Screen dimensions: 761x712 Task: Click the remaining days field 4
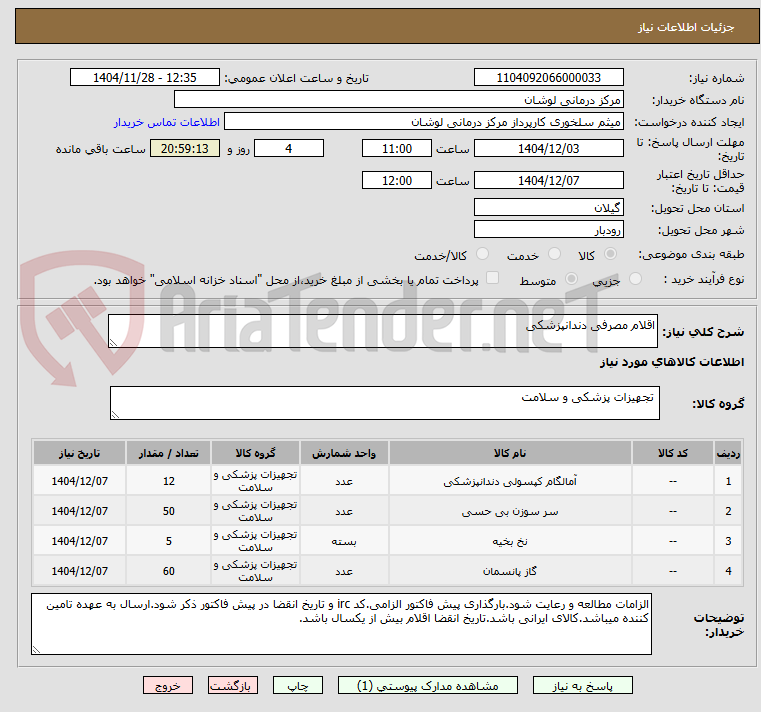tap(289, 149)
